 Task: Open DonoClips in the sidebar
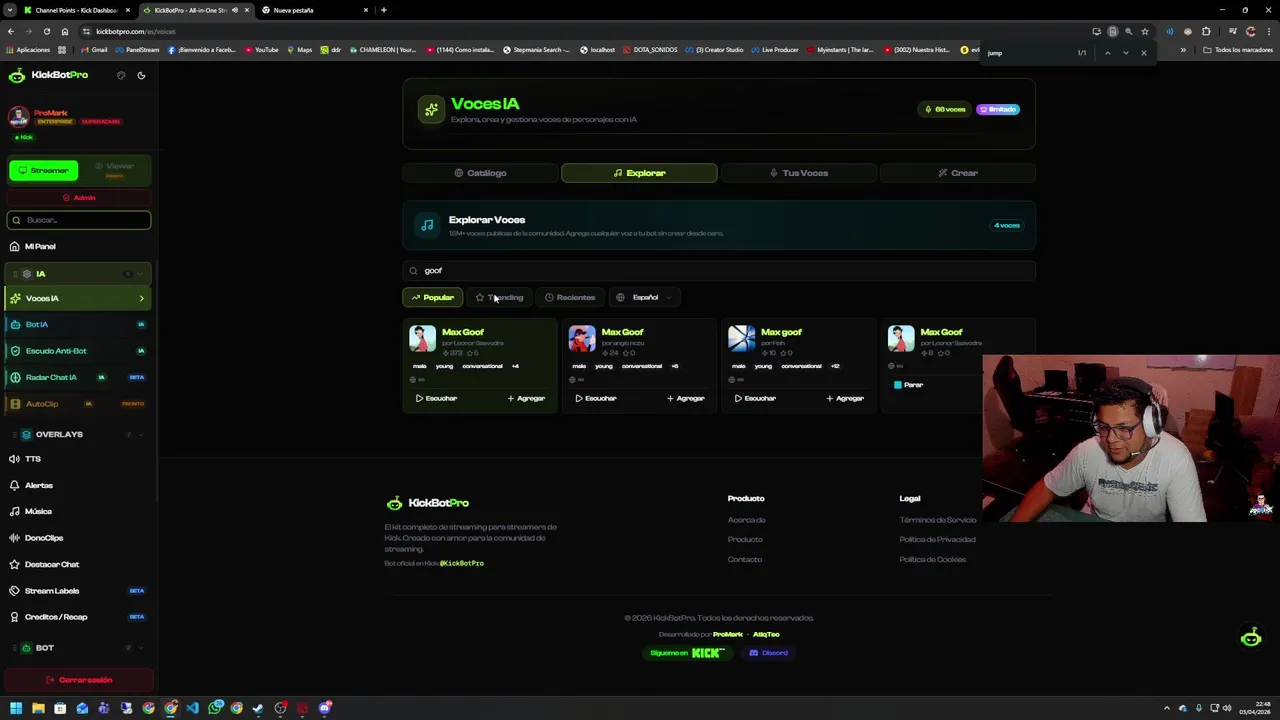pos(79,538)
